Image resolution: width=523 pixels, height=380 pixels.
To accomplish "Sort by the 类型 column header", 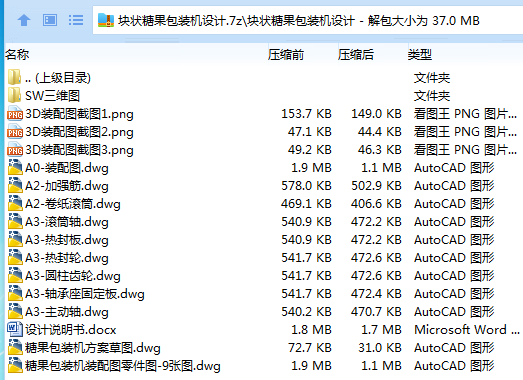I will tap(420, 54).
